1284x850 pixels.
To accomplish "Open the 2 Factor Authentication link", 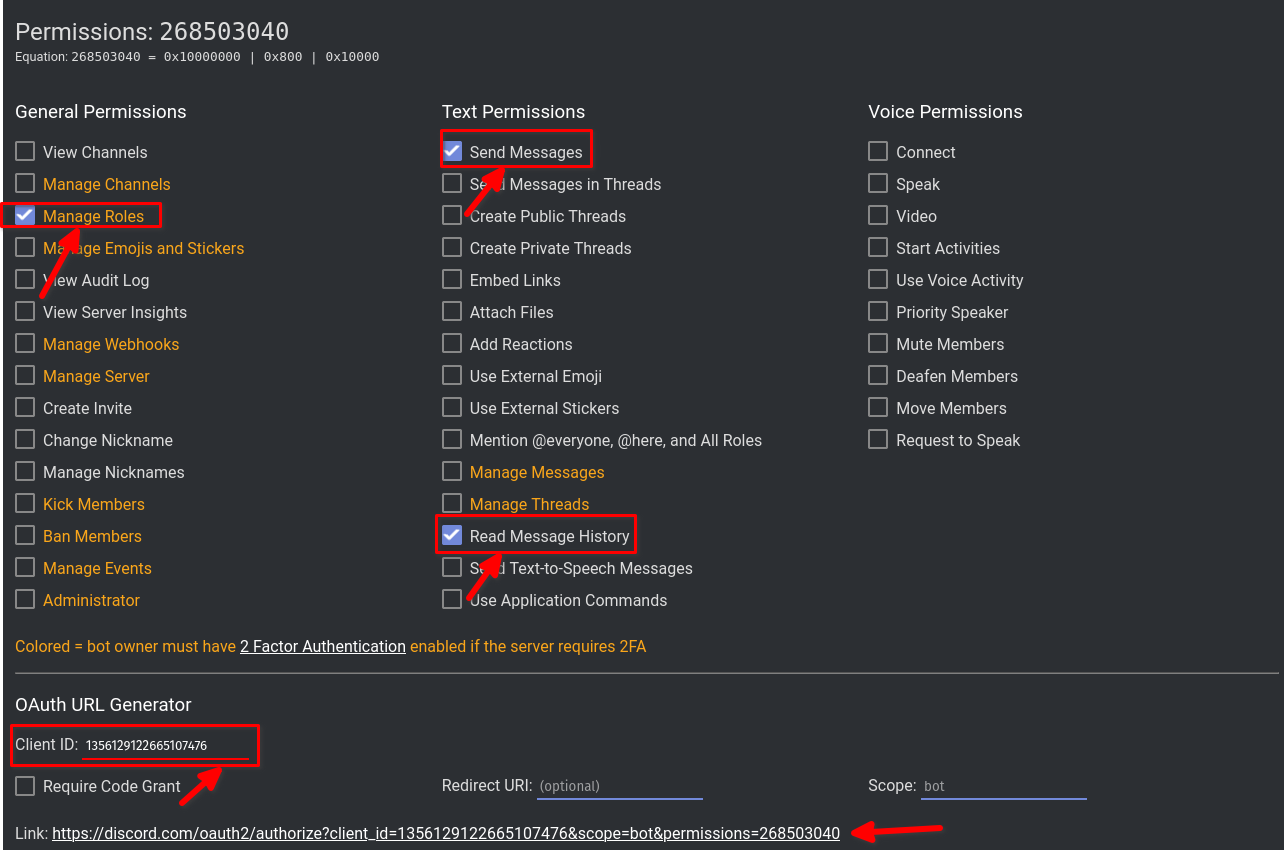I will pos(322,646).
